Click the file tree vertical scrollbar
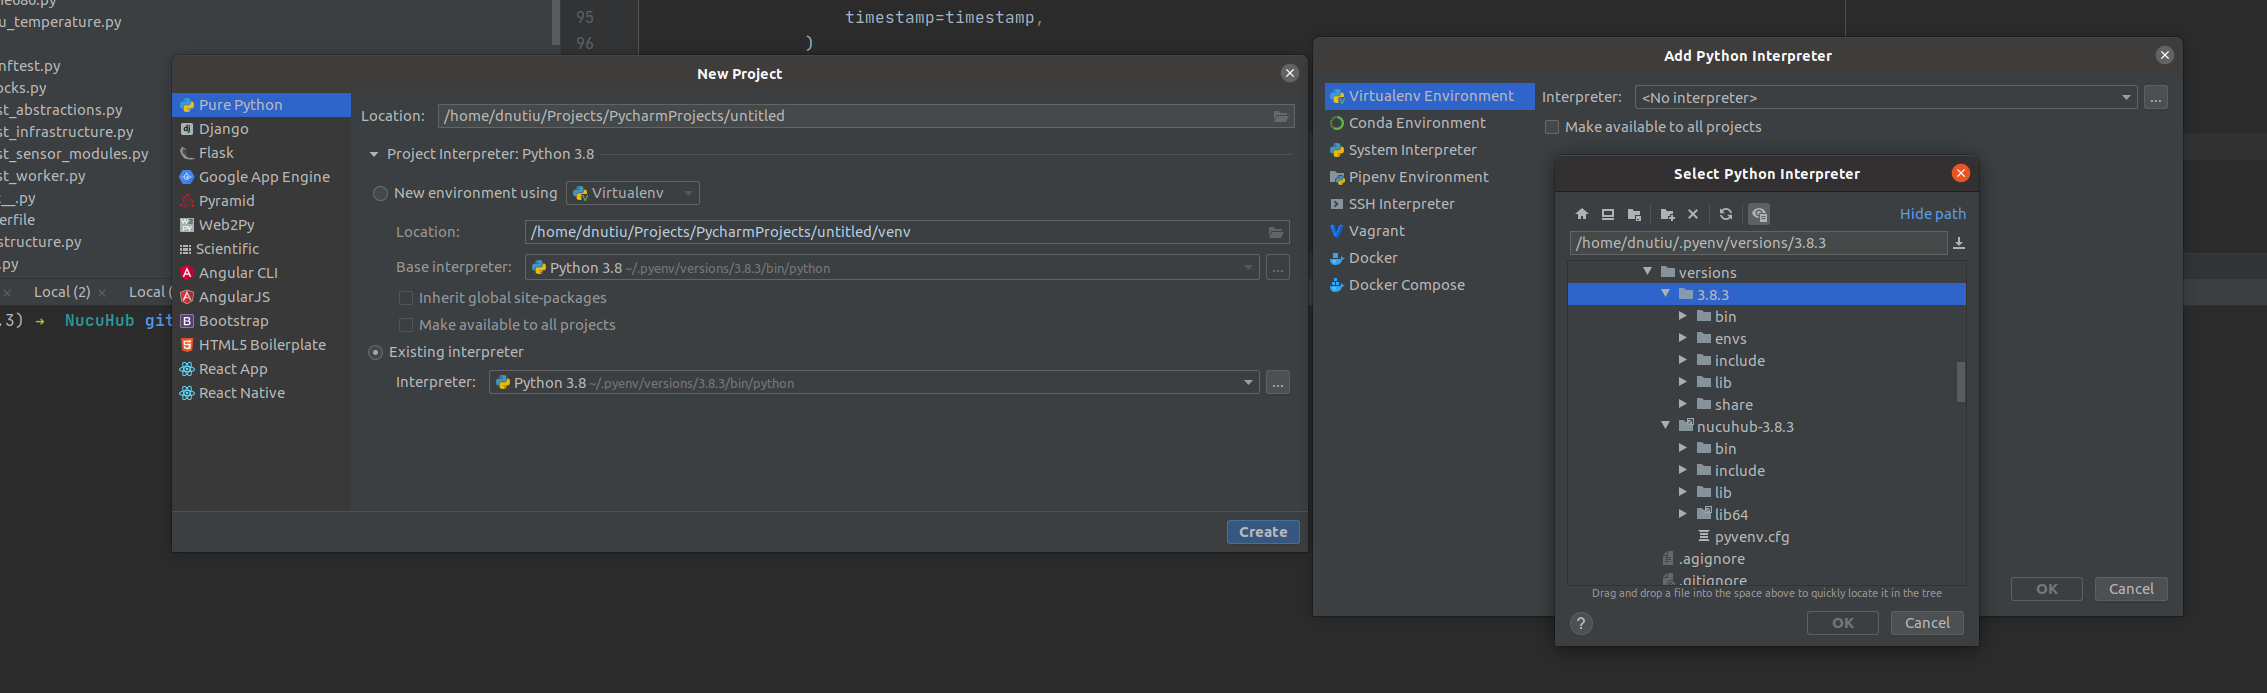The height and width of the screenshot is (693, 2267). (x=1960, y=382)
